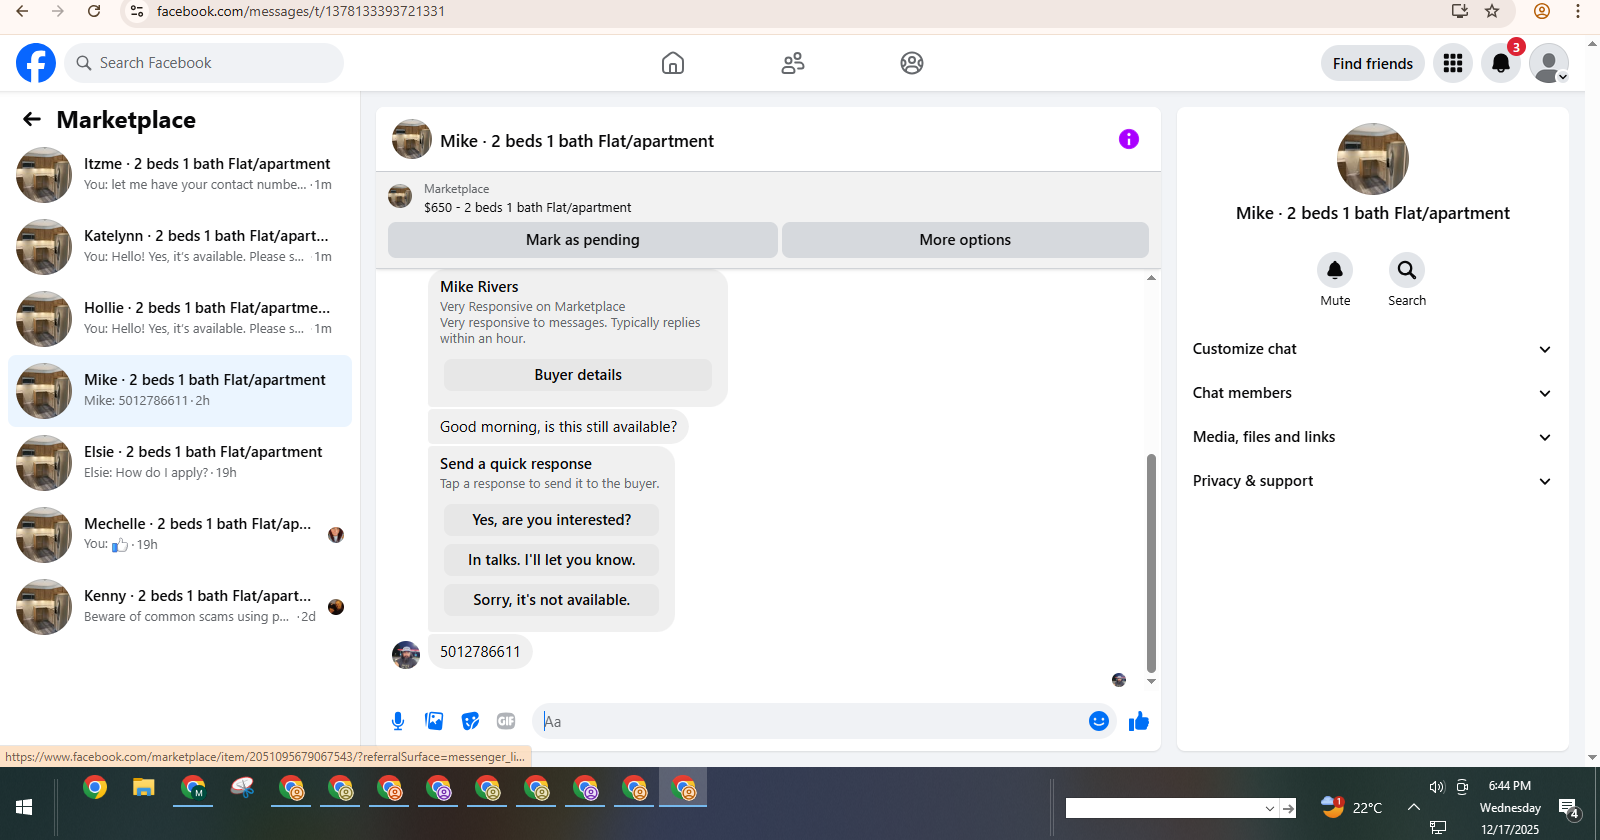Click the Search Facebook field

pyautogui.click(x=204, y=63)
